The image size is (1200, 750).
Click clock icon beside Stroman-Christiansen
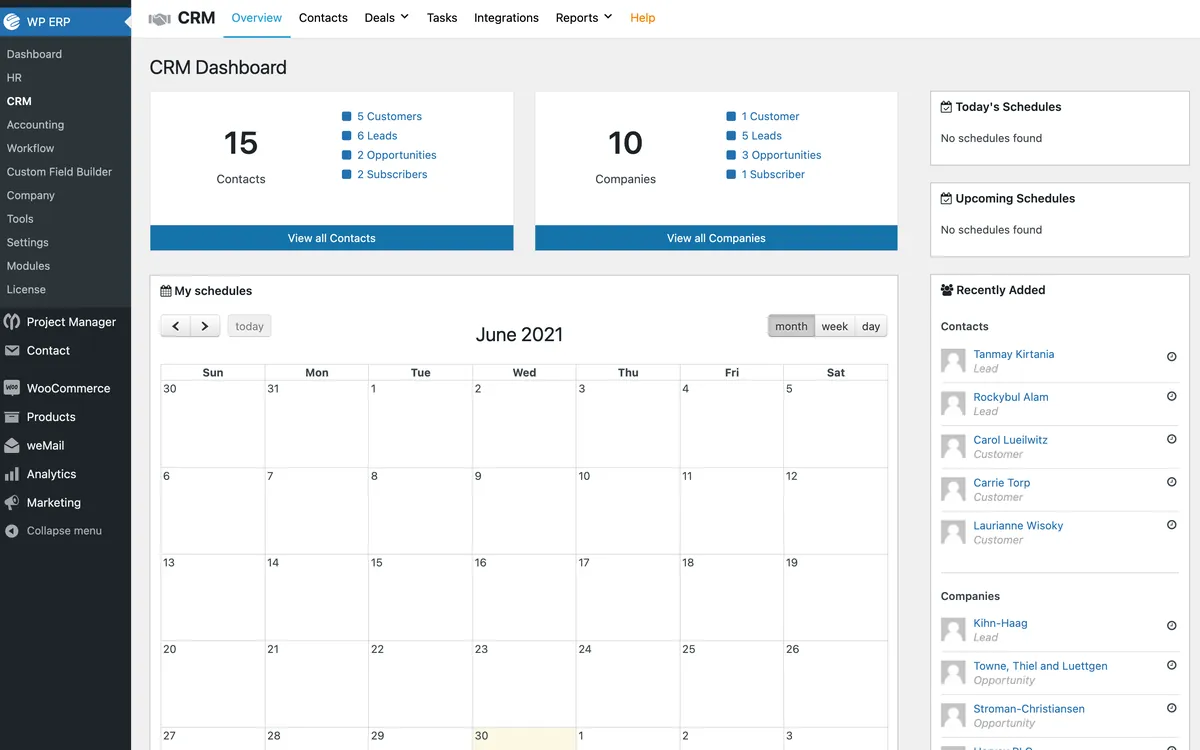(x=1172, y=708)
